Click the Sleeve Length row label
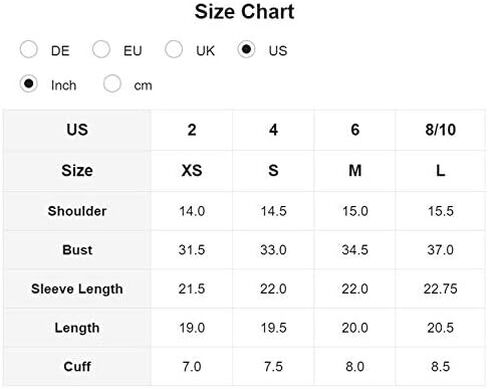 click(77, 289)
